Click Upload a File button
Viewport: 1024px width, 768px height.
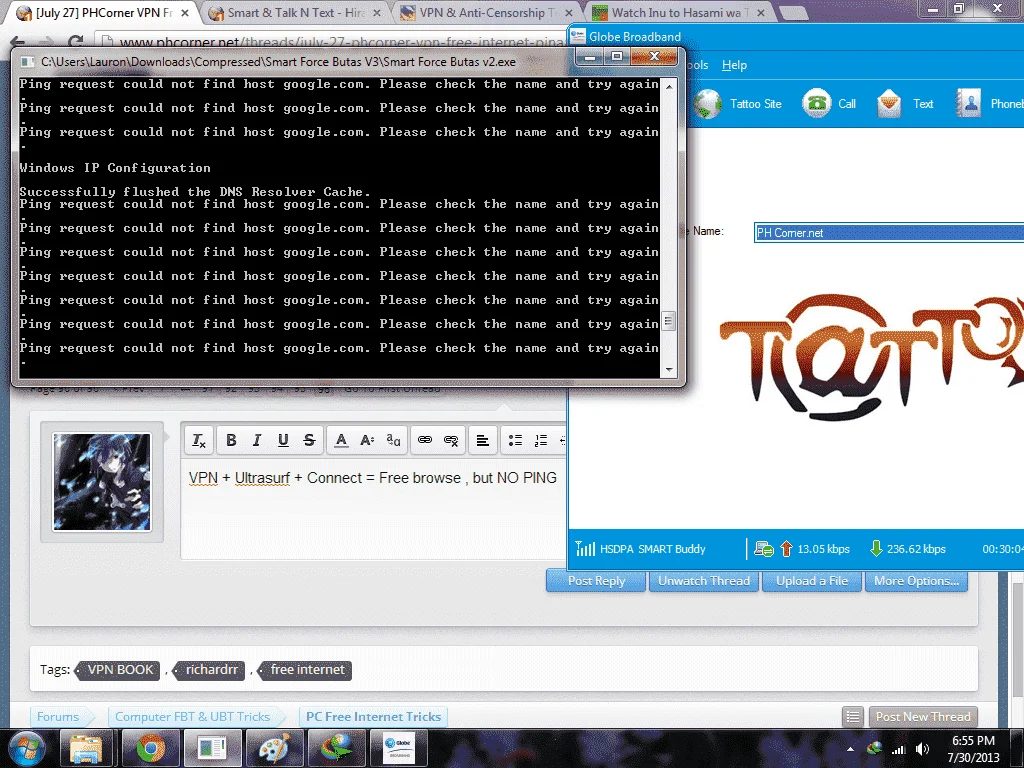point(812,581)
